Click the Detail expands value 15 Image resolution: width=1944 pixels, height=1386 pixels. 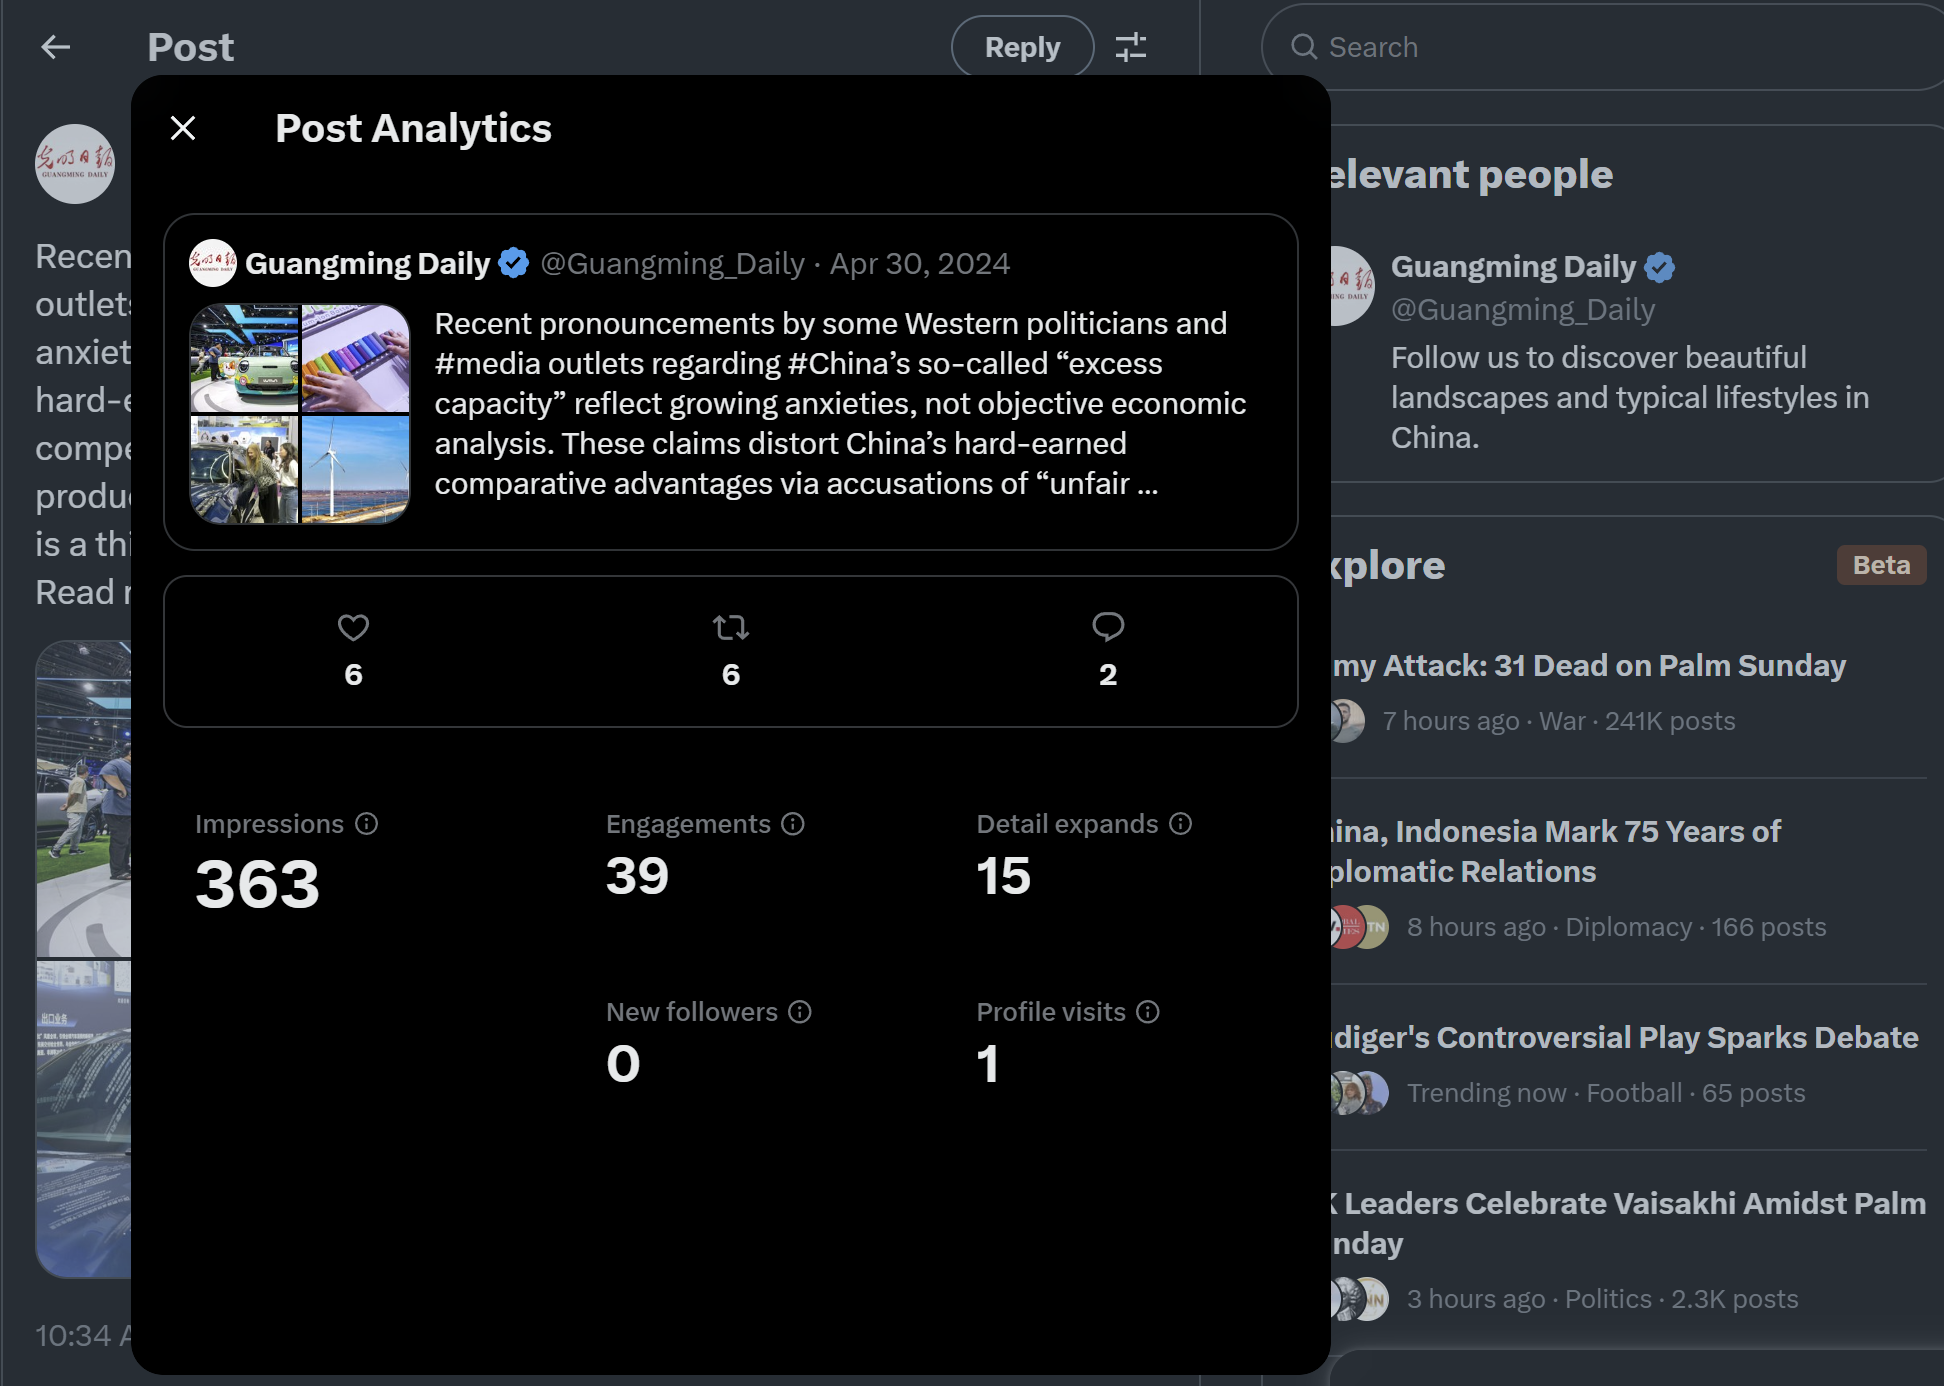[x=1004, y=876]
